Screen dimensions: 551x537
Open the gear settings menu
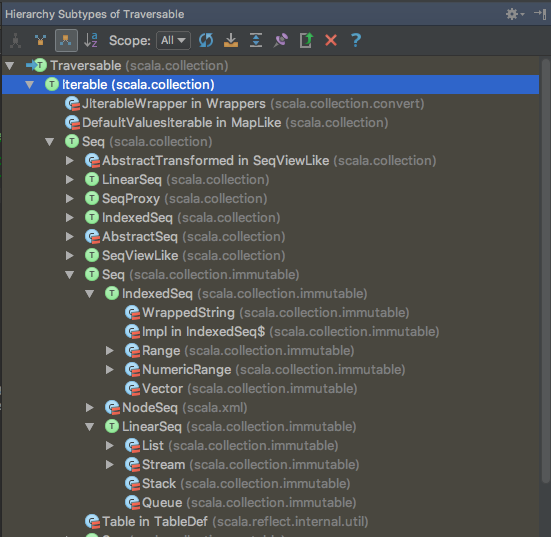[x=515, y=14]
